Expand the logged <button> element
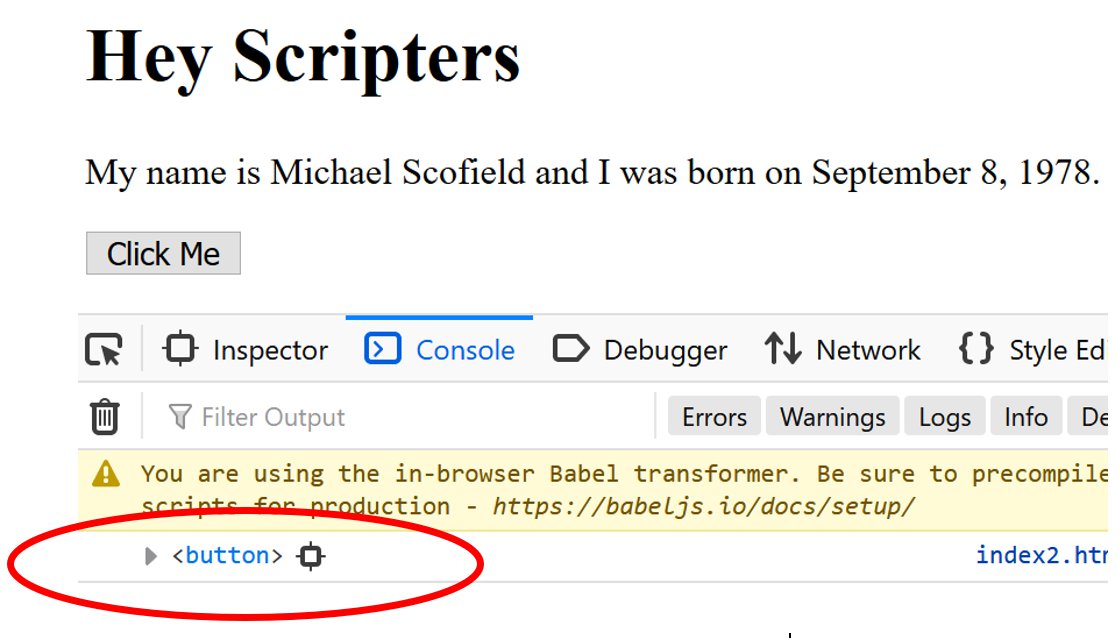The width and height of the screenshot is (1119, 638). (x=151, y=556)
